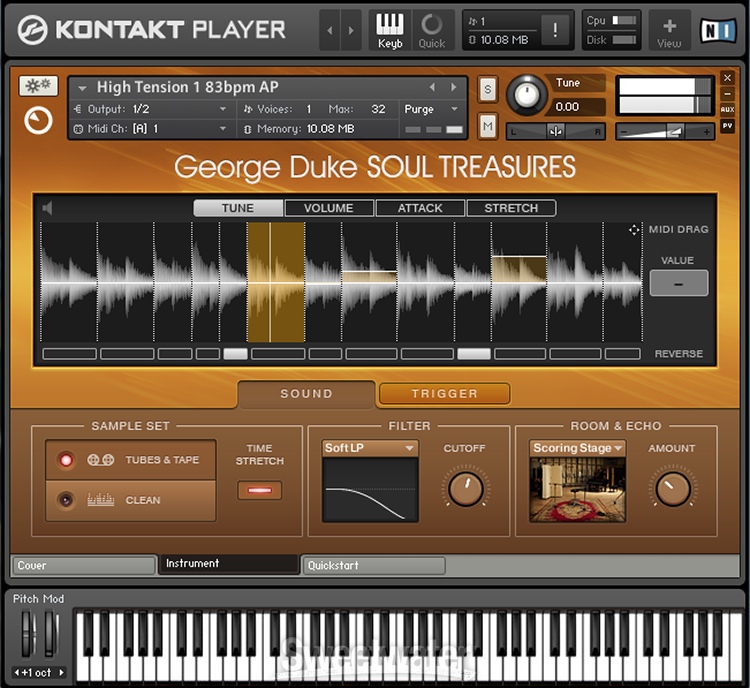Toggle the highlighted fifth reverse slice button

pos(235,354)
